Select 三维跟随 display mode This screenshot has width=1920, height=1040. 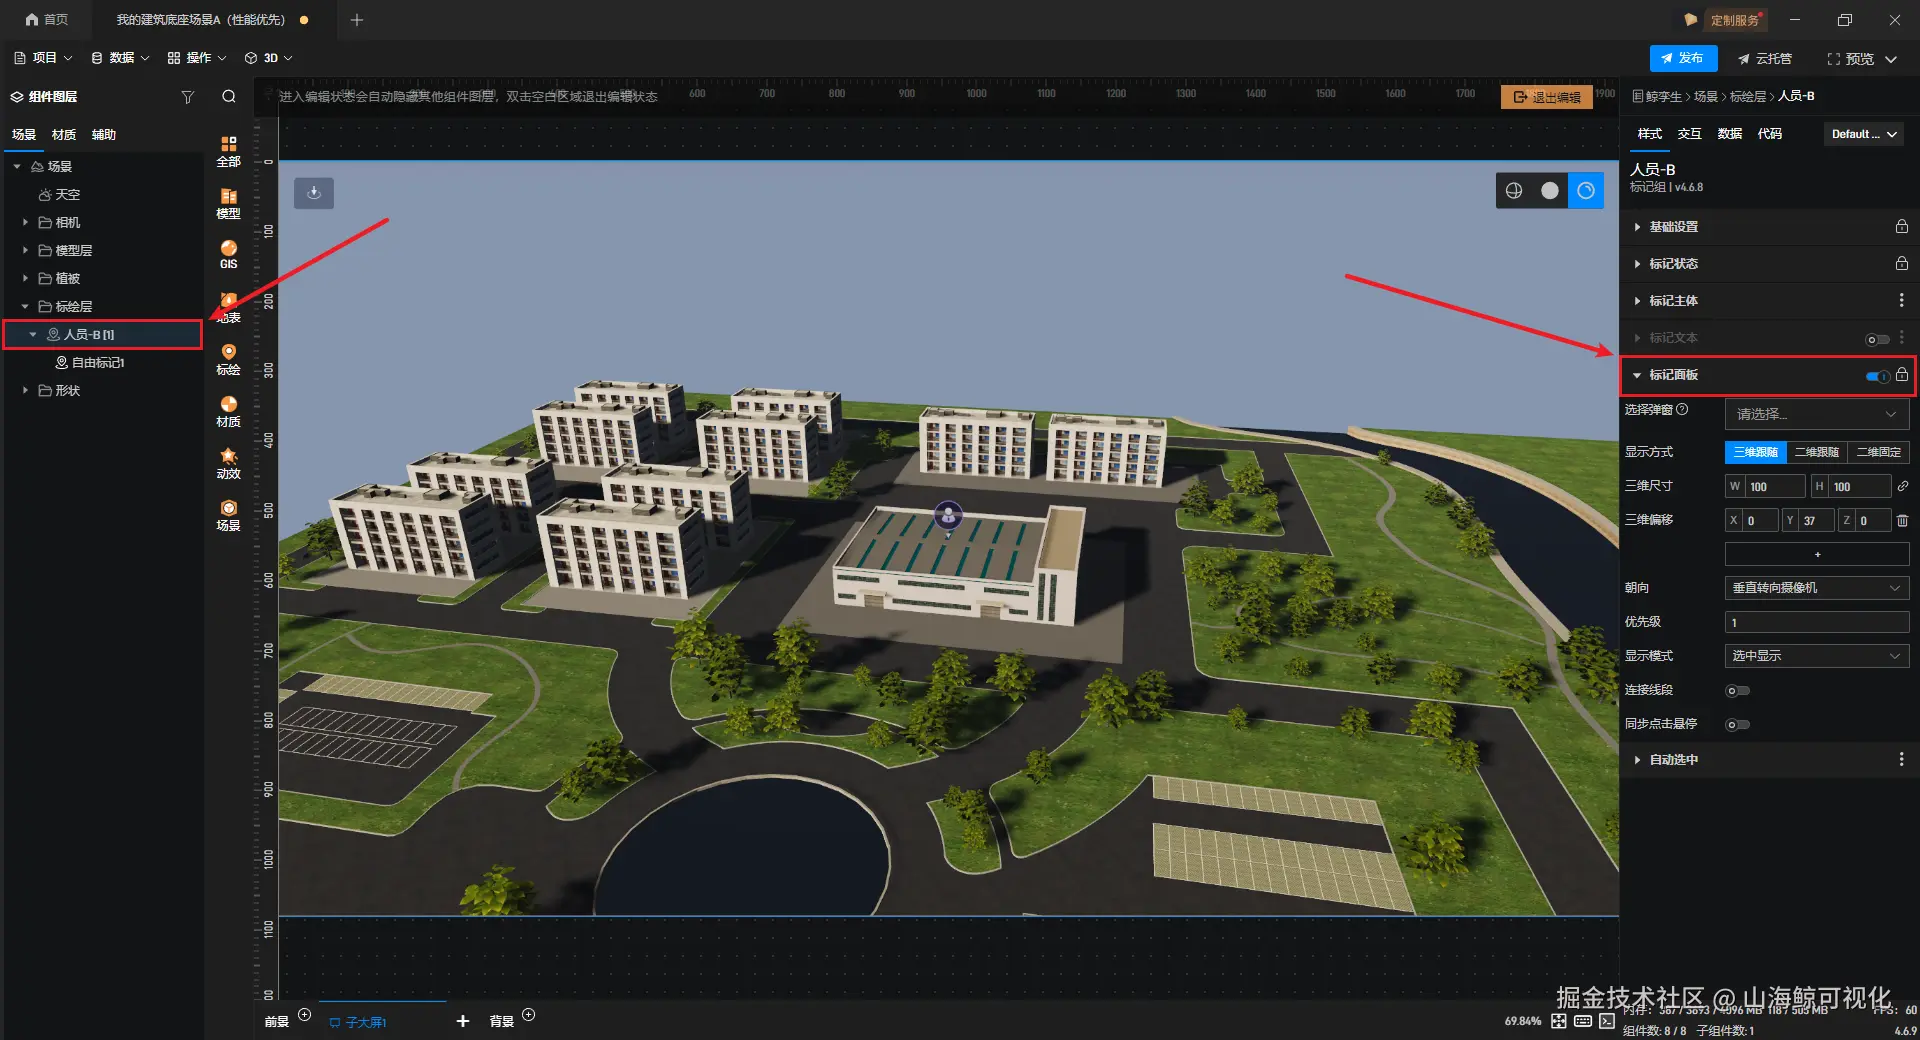pos(1755,452)
